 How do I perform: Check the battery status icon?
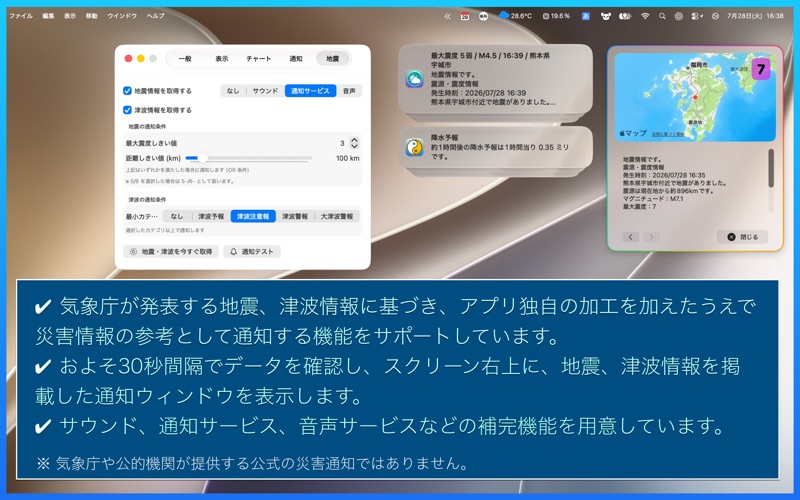(x=625, y=16)
